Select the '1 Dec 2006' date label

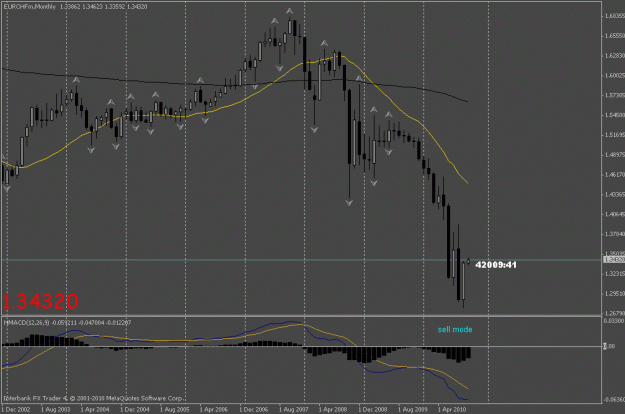[254, 409]
